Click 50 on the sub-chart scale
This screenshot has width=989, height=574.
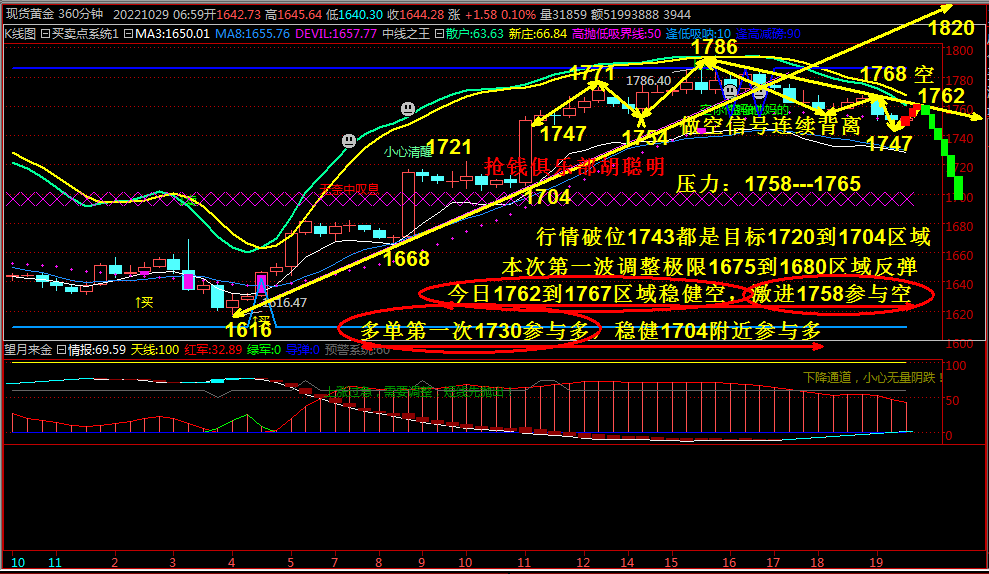pyautogui.click(x=952, y=401)
